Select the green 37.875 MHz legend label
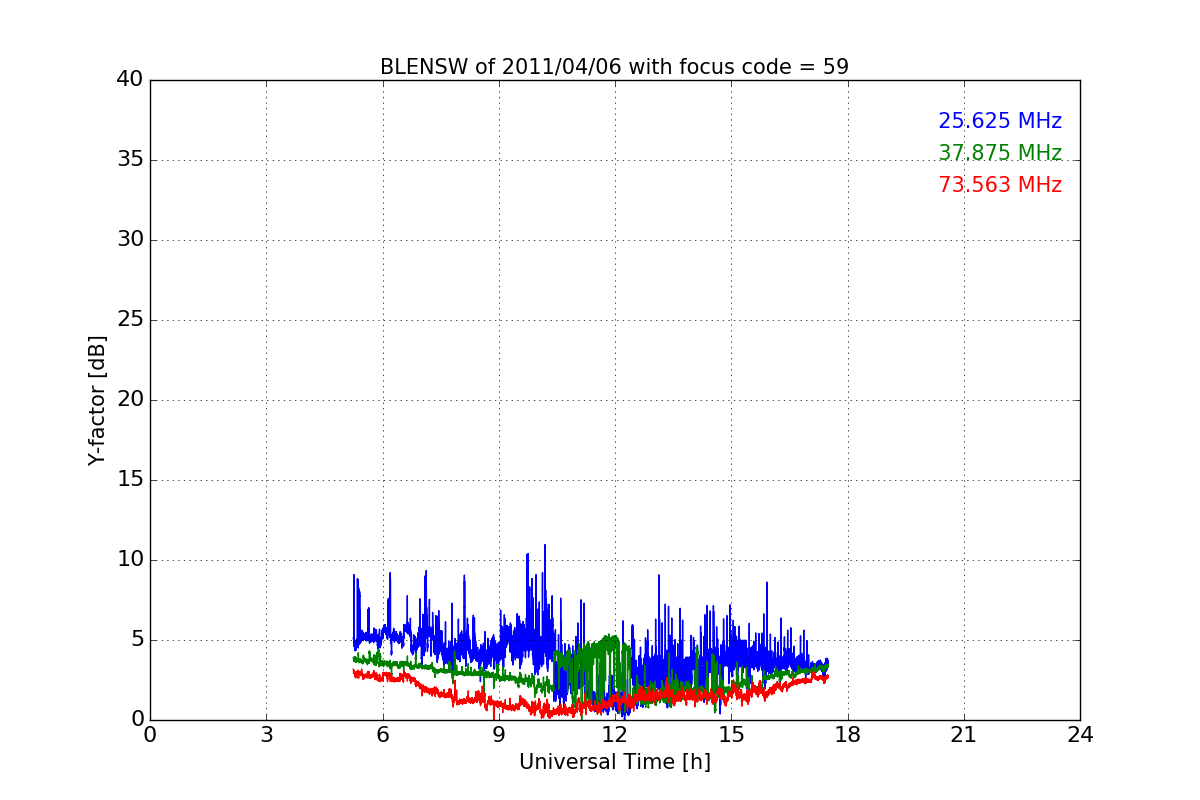Viewport: 1200px width, 800px height. [1000, 153]
